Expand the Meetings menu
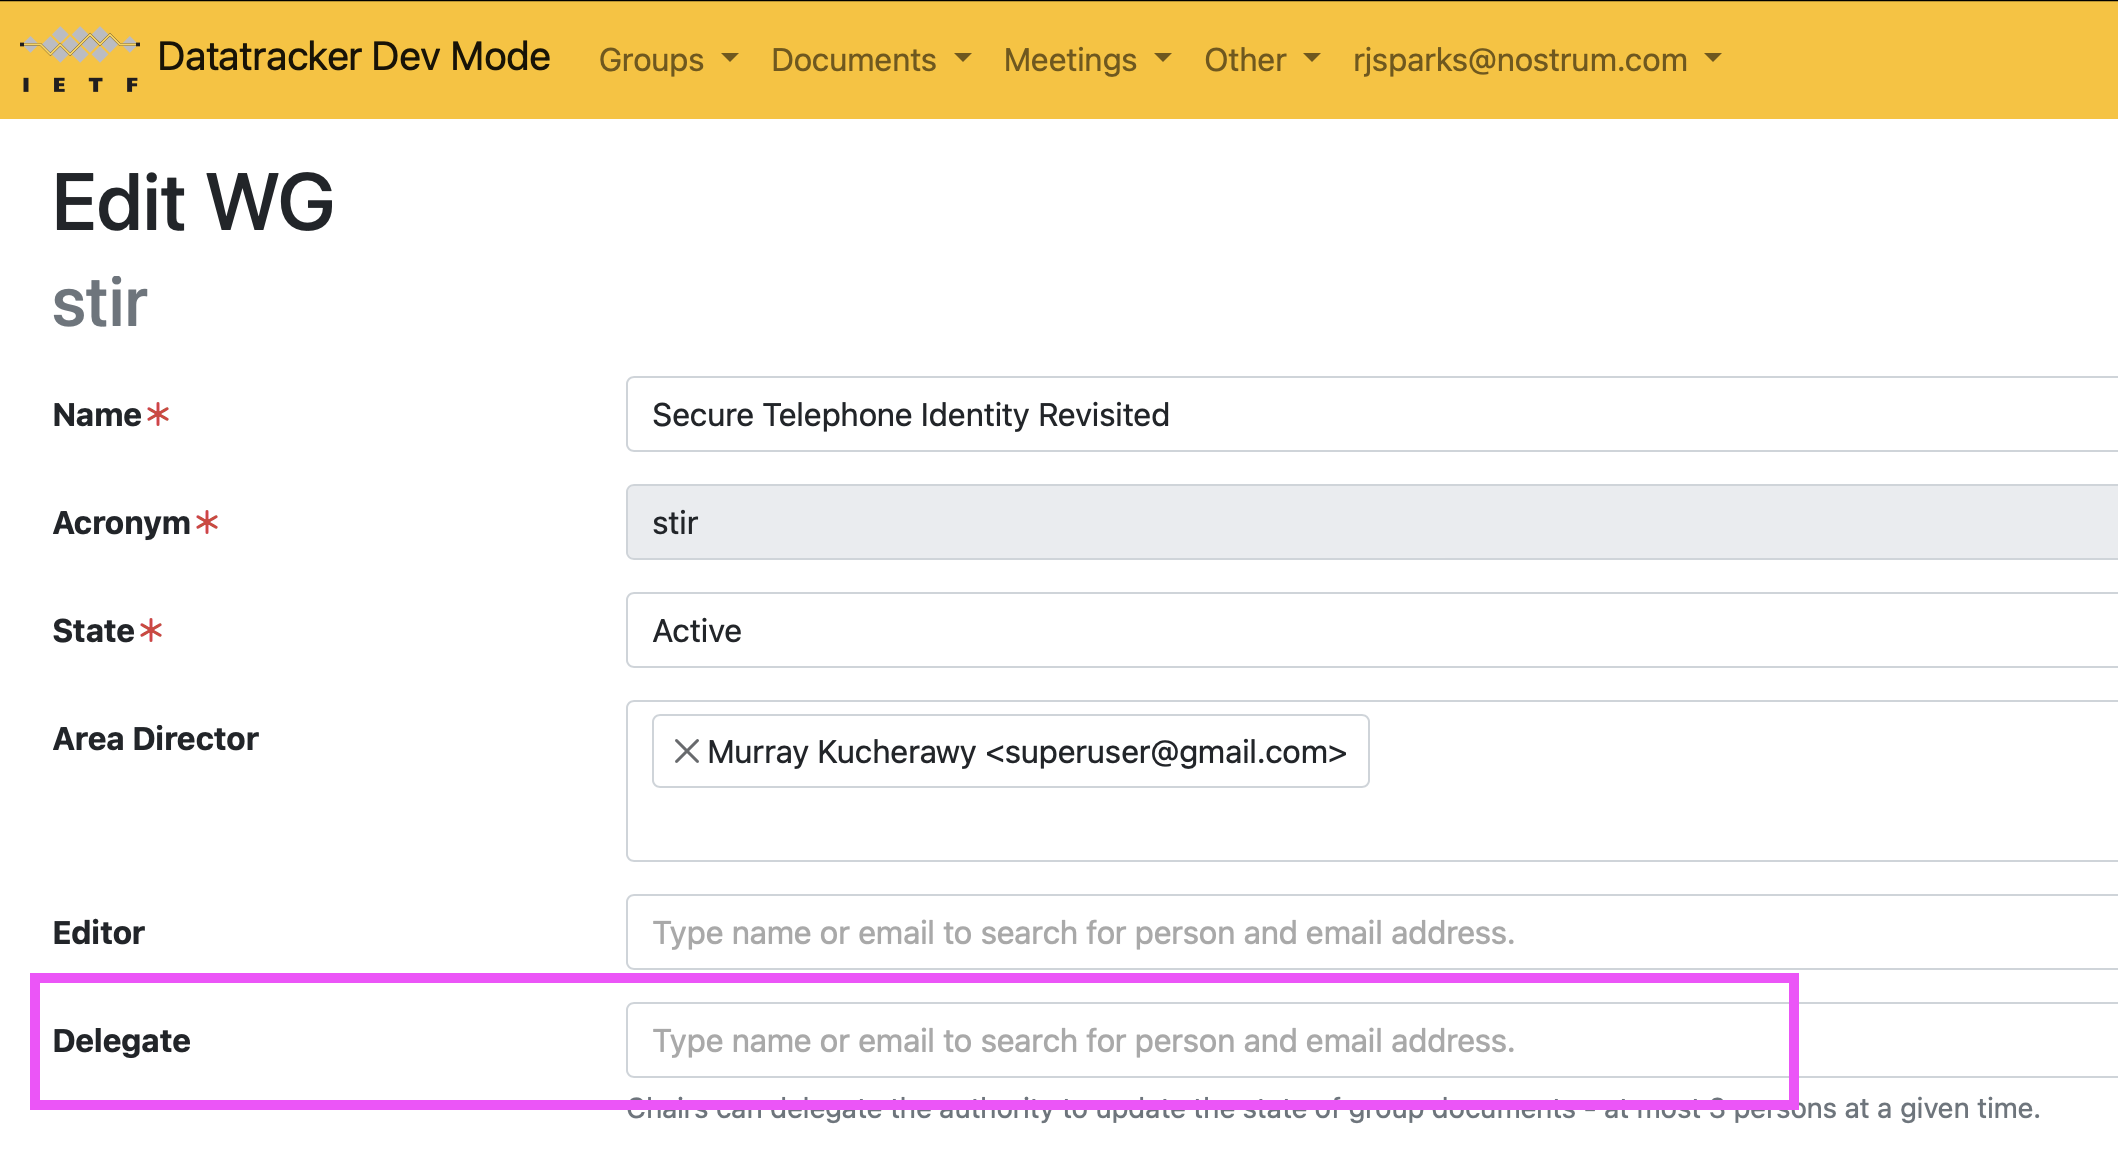The image size is (2118, 1150). click(1087, 60)
